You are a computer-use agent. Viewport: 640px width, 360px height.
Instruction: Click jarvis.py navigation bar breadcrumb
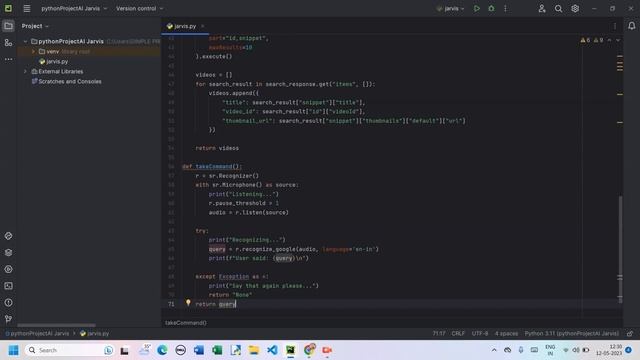pyautogui.click(x=95, y=333)
